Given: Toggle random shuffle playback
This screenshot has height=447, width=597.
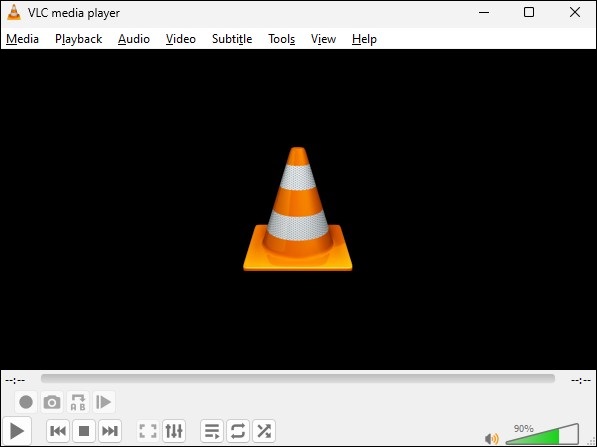Looking at the screenshot, I should click(x=264, y=431).
